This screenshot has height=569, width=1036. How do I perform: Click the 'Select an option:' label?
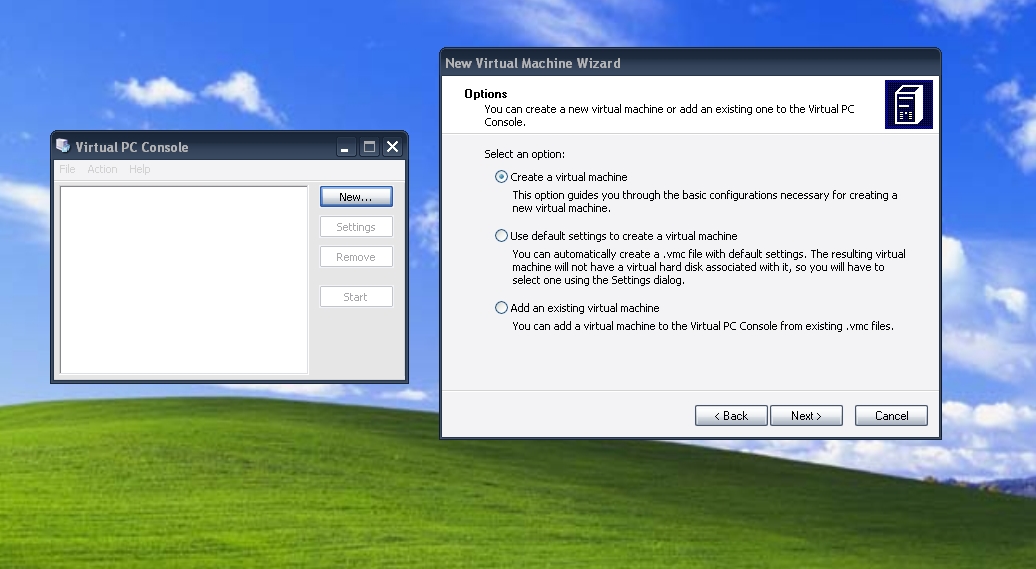(x=525, y=154)
